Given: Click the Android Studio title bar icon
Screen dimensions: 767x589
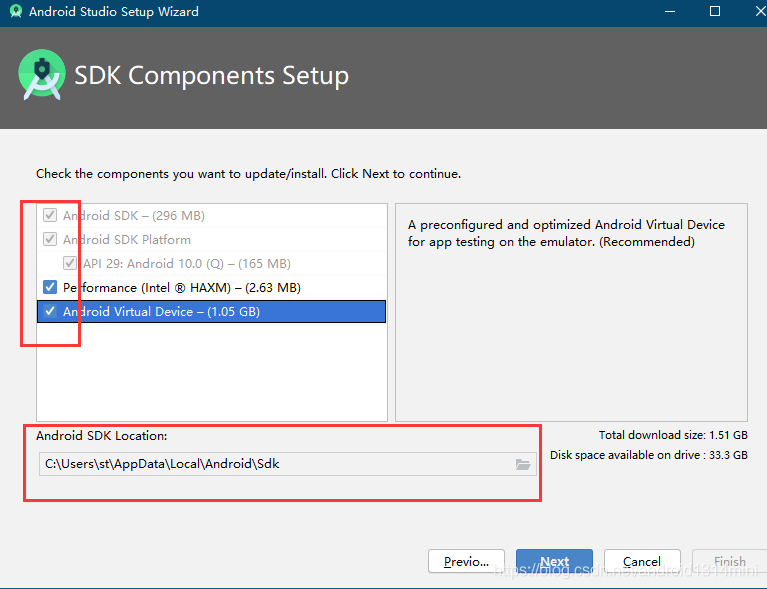Looking at the screenshot, I should (x=16, y=11).
